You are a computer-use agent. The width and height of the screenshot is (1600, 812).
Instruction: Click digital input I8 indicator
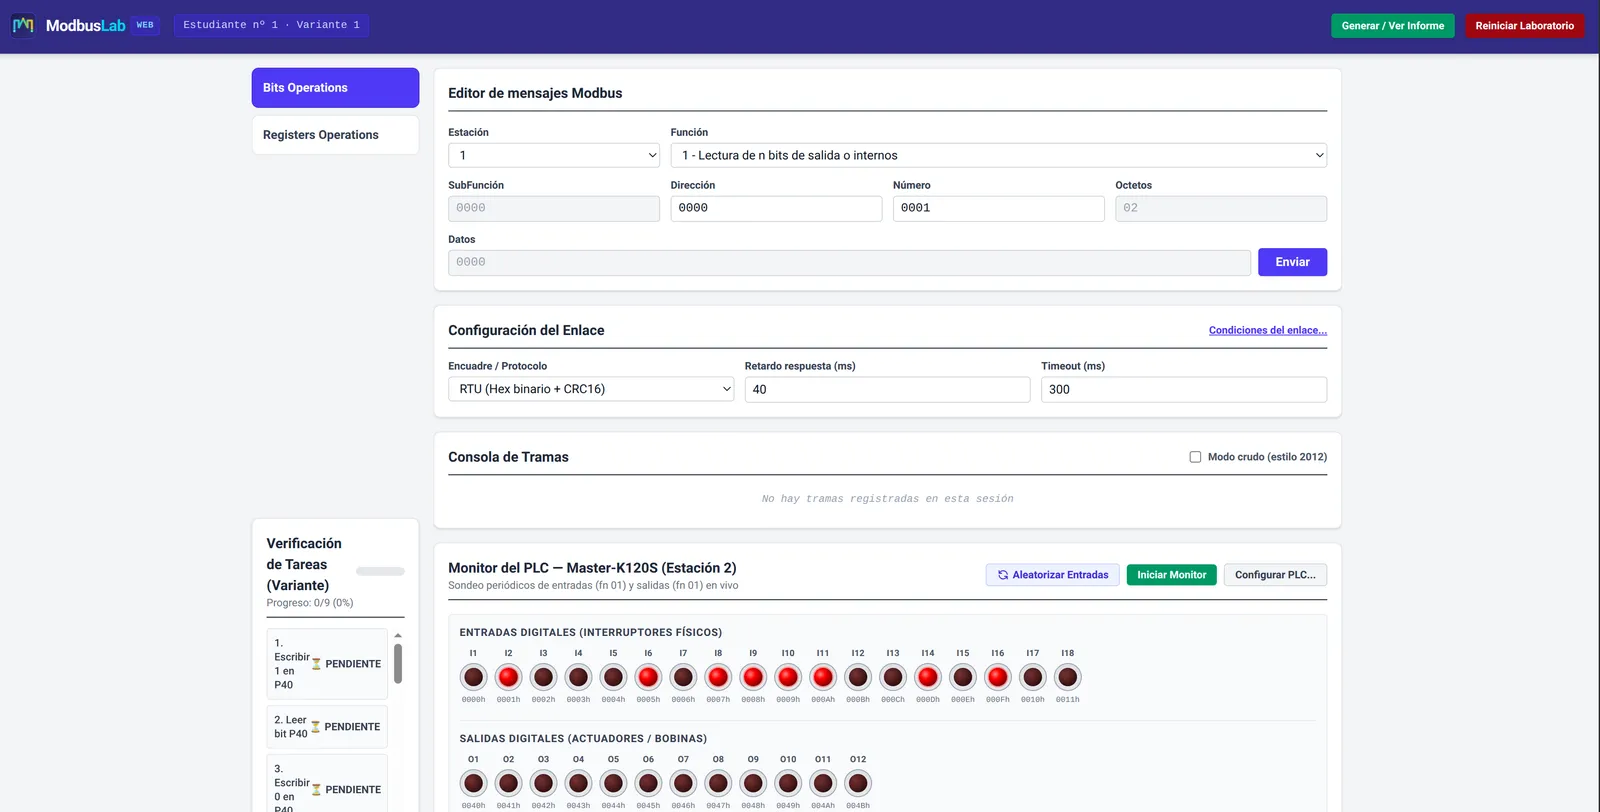[718, 677]
